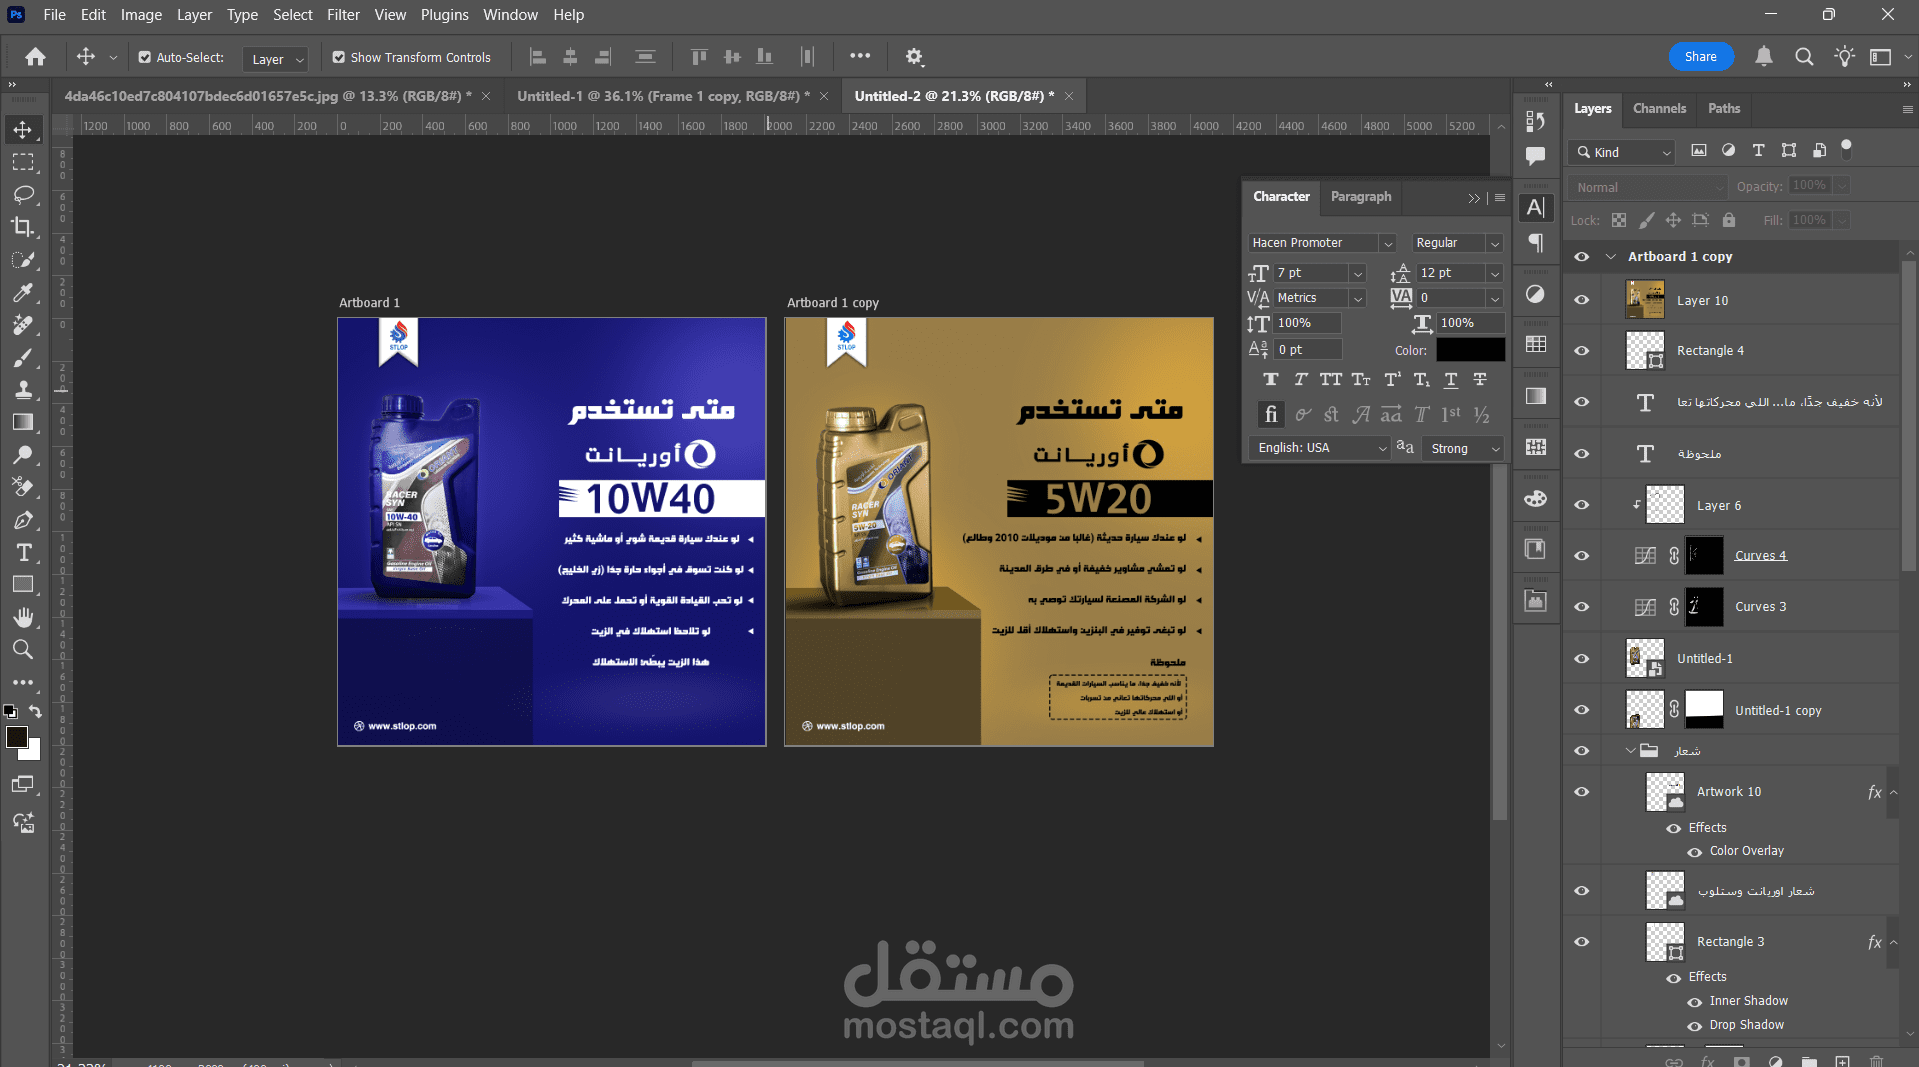Screen dimensions: 1919x1067
Task: Open the Comments panel icon
Action: [x=1536, y=156]
